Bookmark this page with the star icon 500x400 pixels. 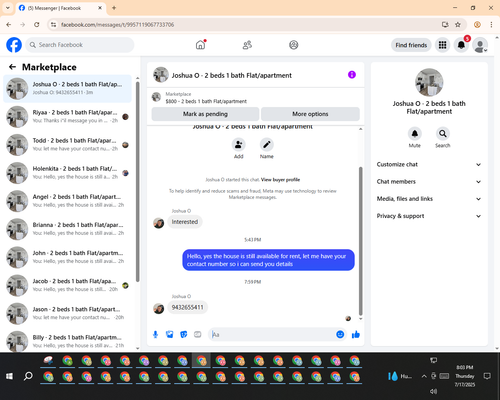[458, 25]
